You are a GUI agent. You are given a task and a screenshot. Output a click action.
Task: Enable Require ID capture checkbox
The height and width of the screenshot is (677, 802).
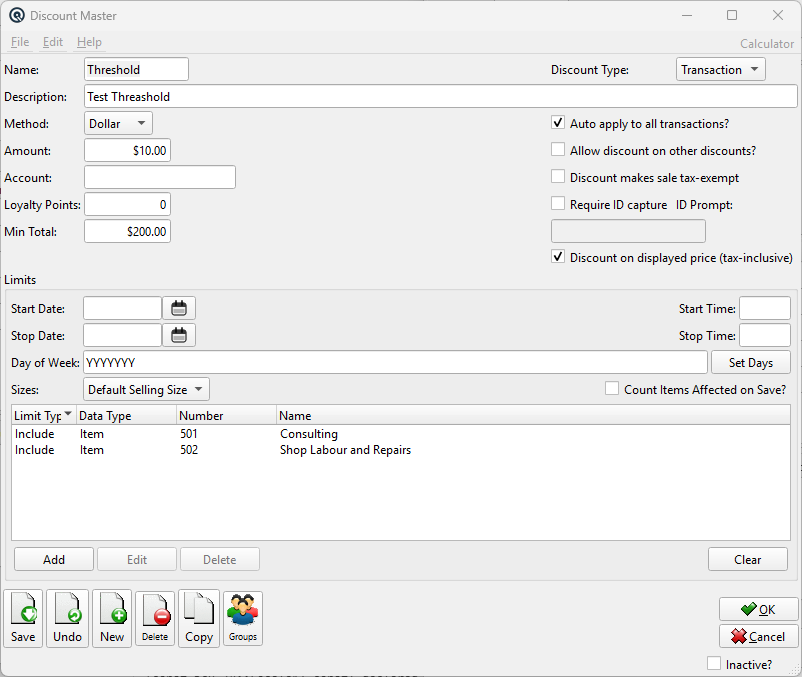click(558, 204)
